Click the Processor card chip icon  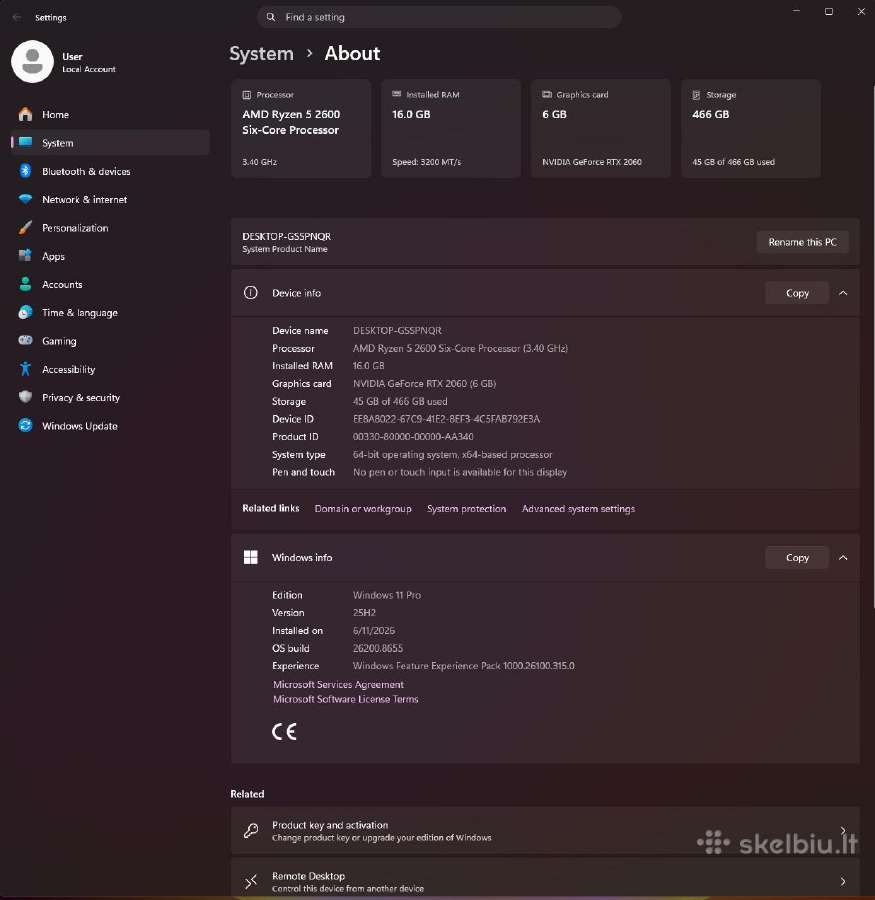click(x=246, y=95)
